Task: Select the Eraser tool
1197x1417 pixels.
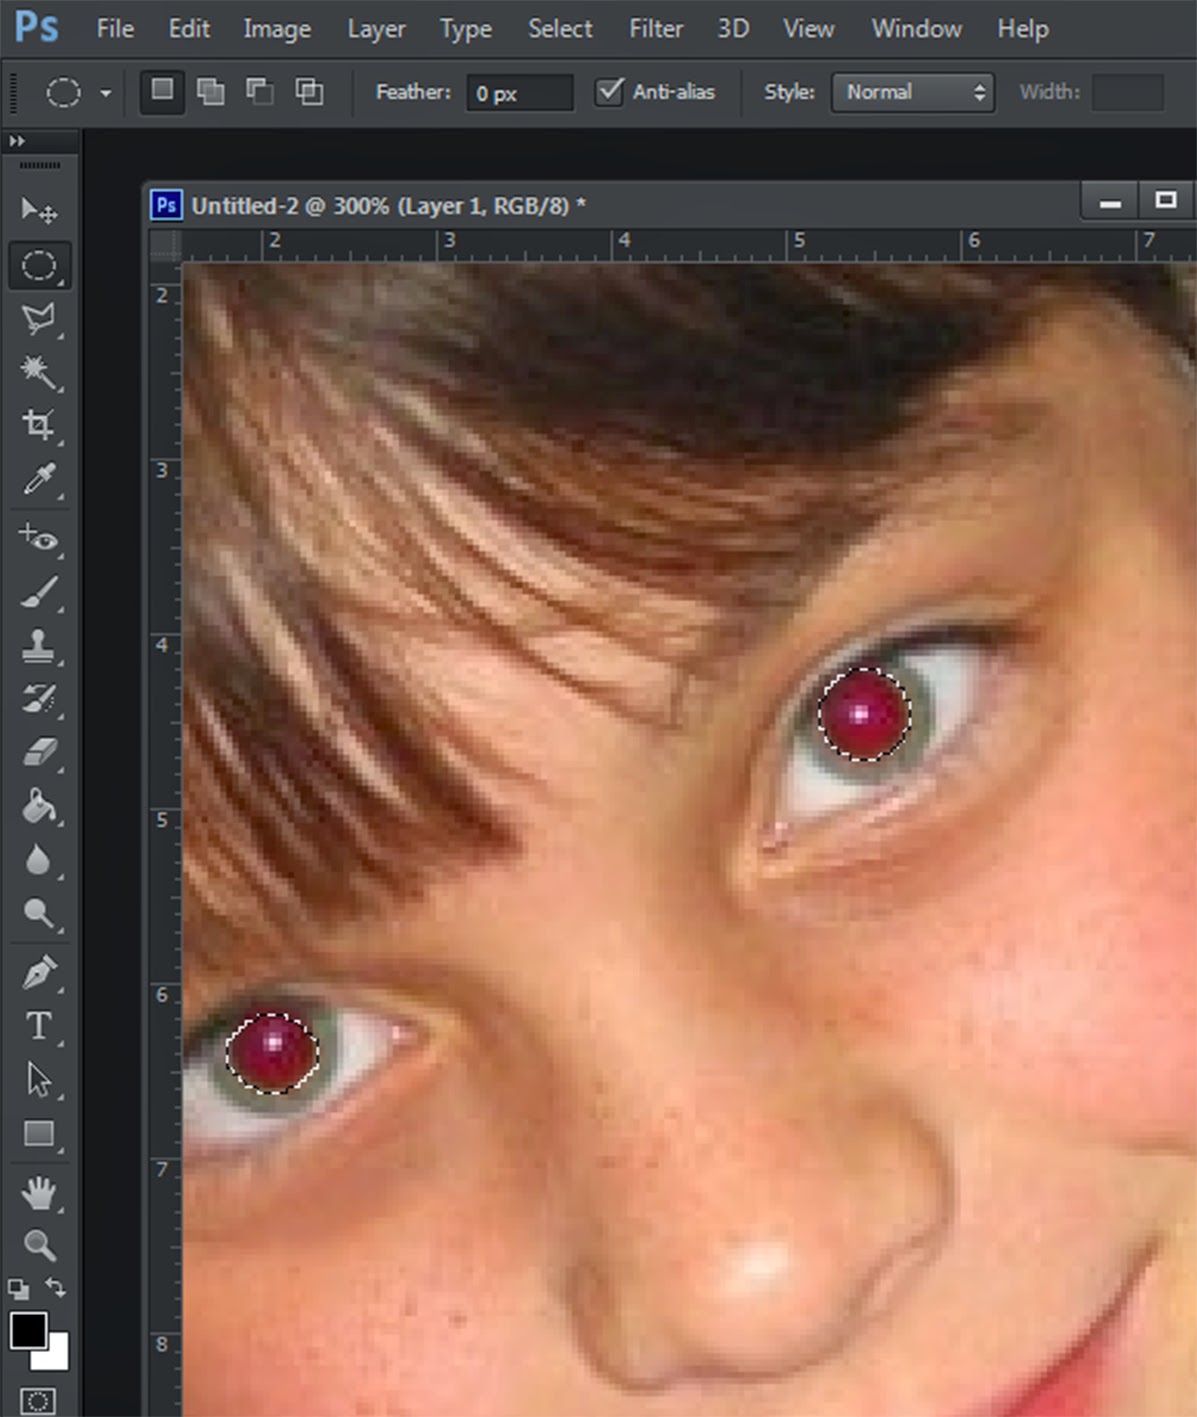Action: [39, 752]
